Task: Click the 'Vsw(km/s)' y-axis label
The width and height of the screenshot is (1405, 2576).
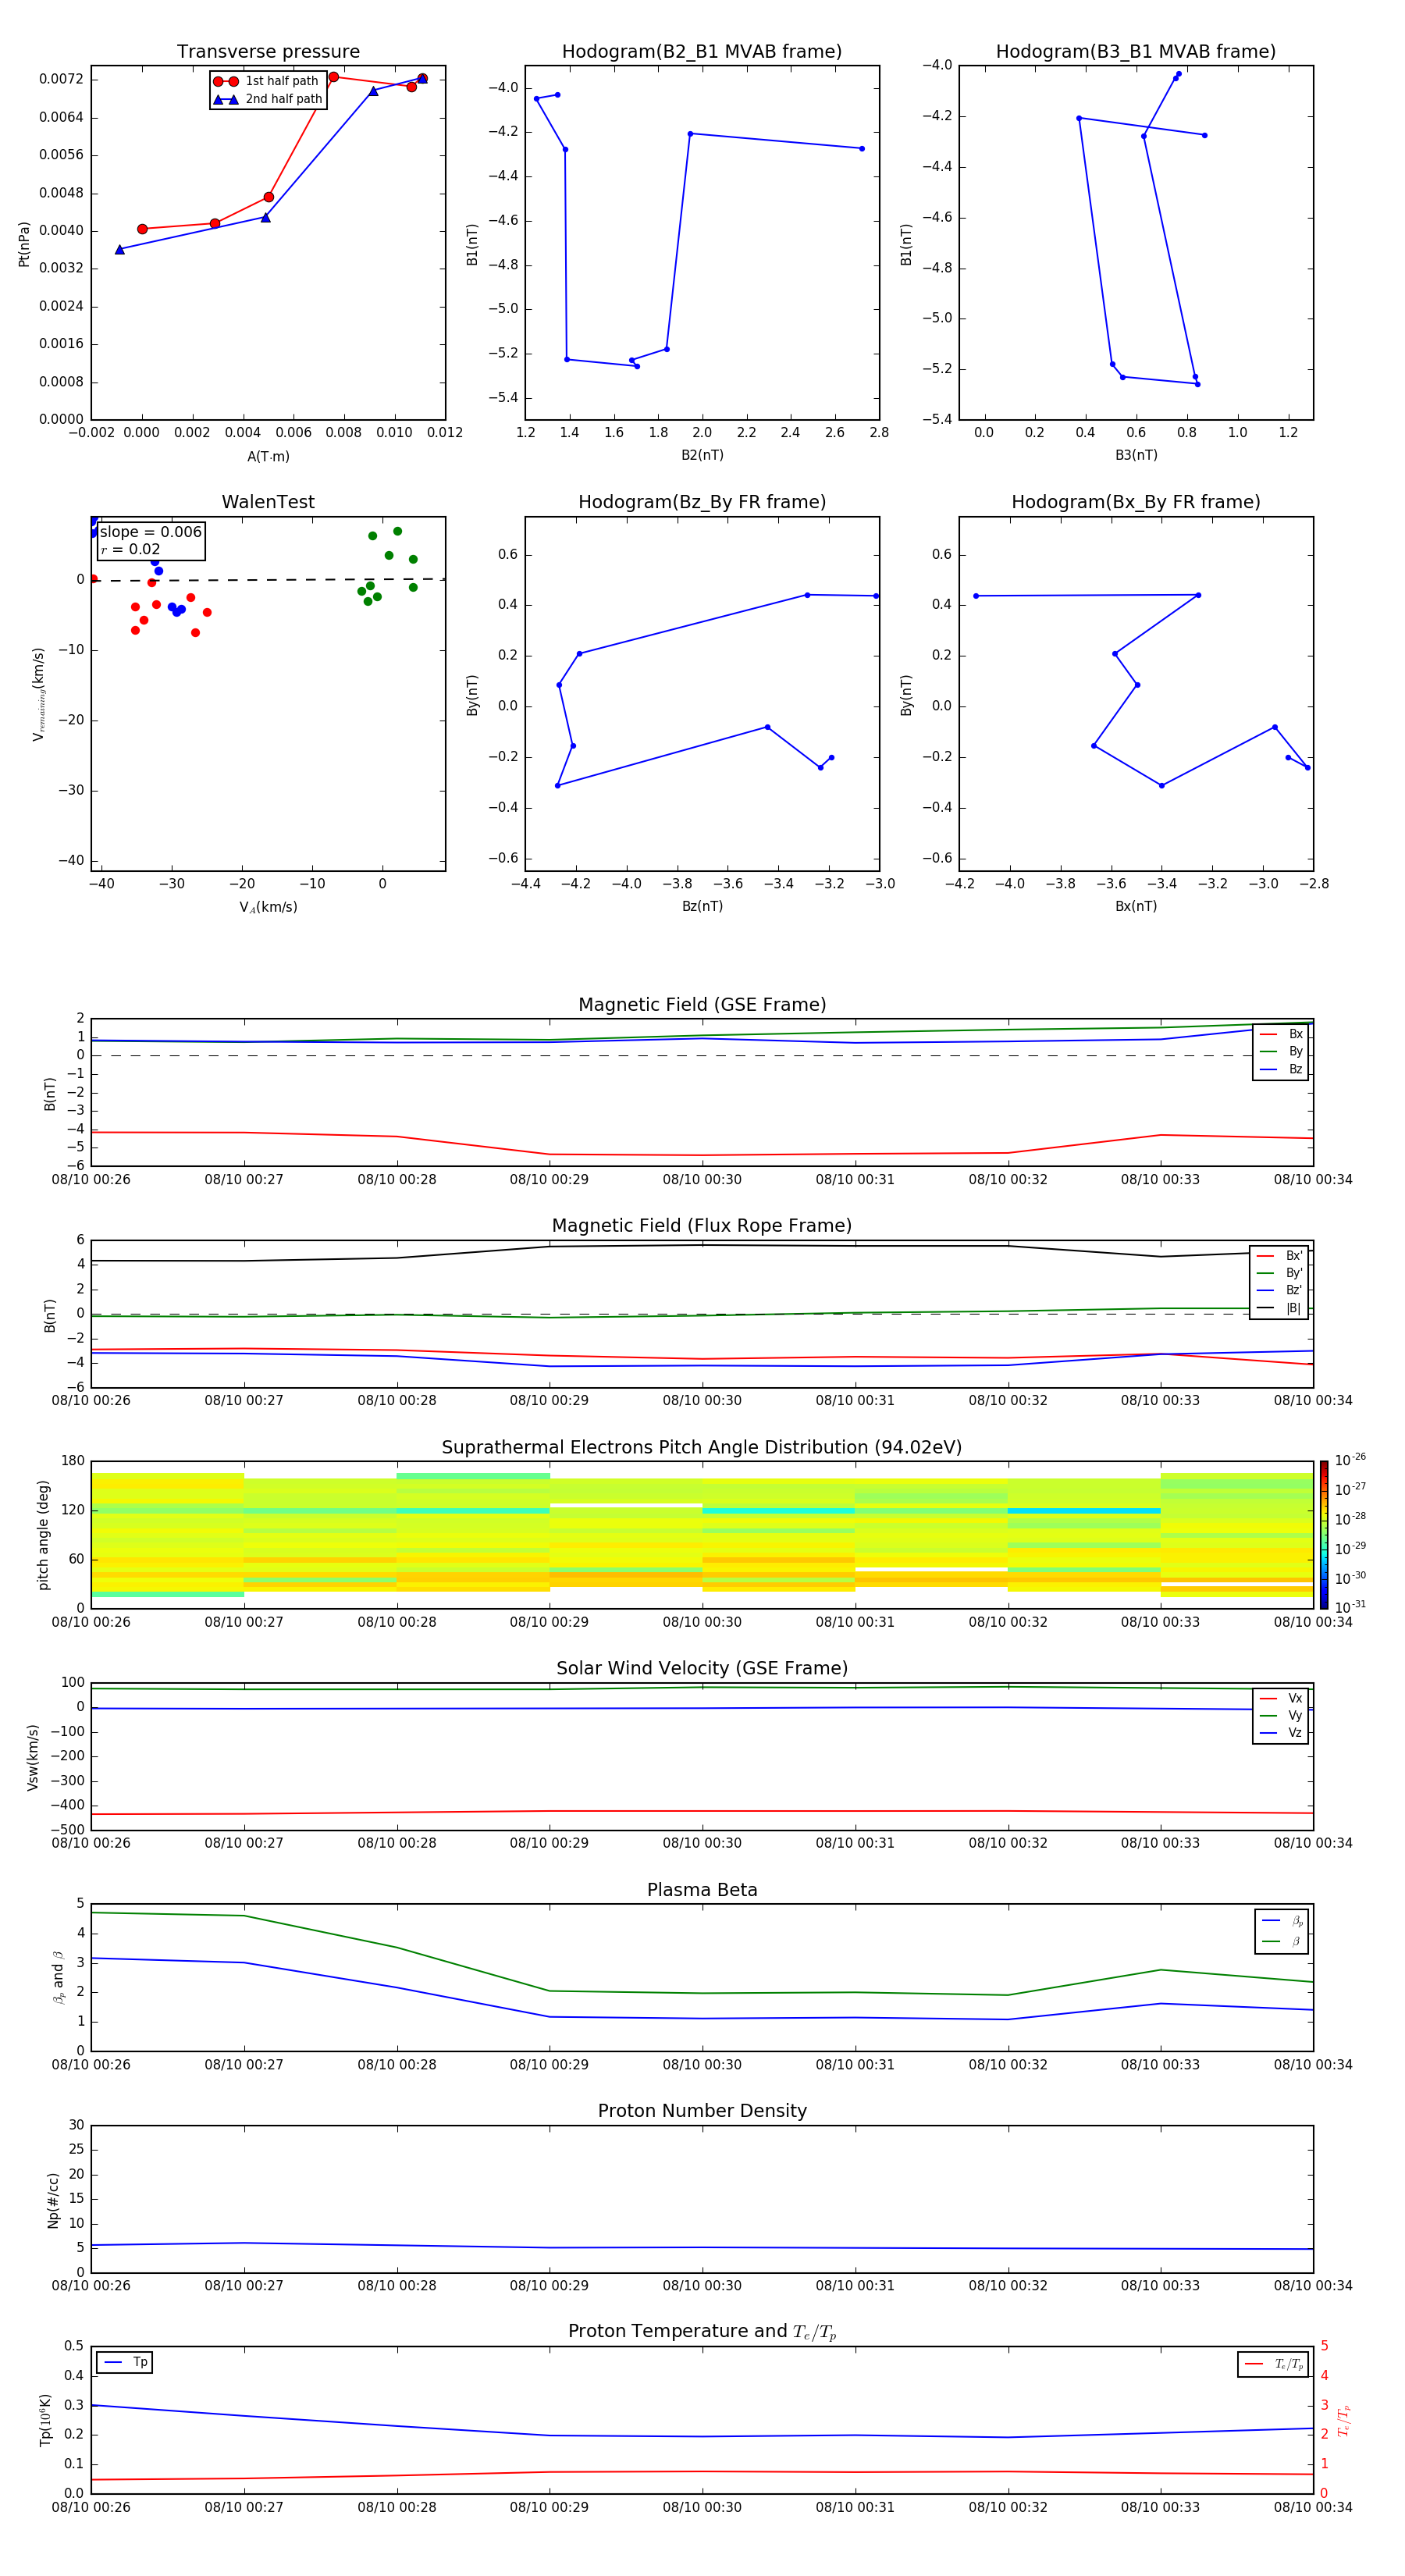Action: (x=33, y=1757)
